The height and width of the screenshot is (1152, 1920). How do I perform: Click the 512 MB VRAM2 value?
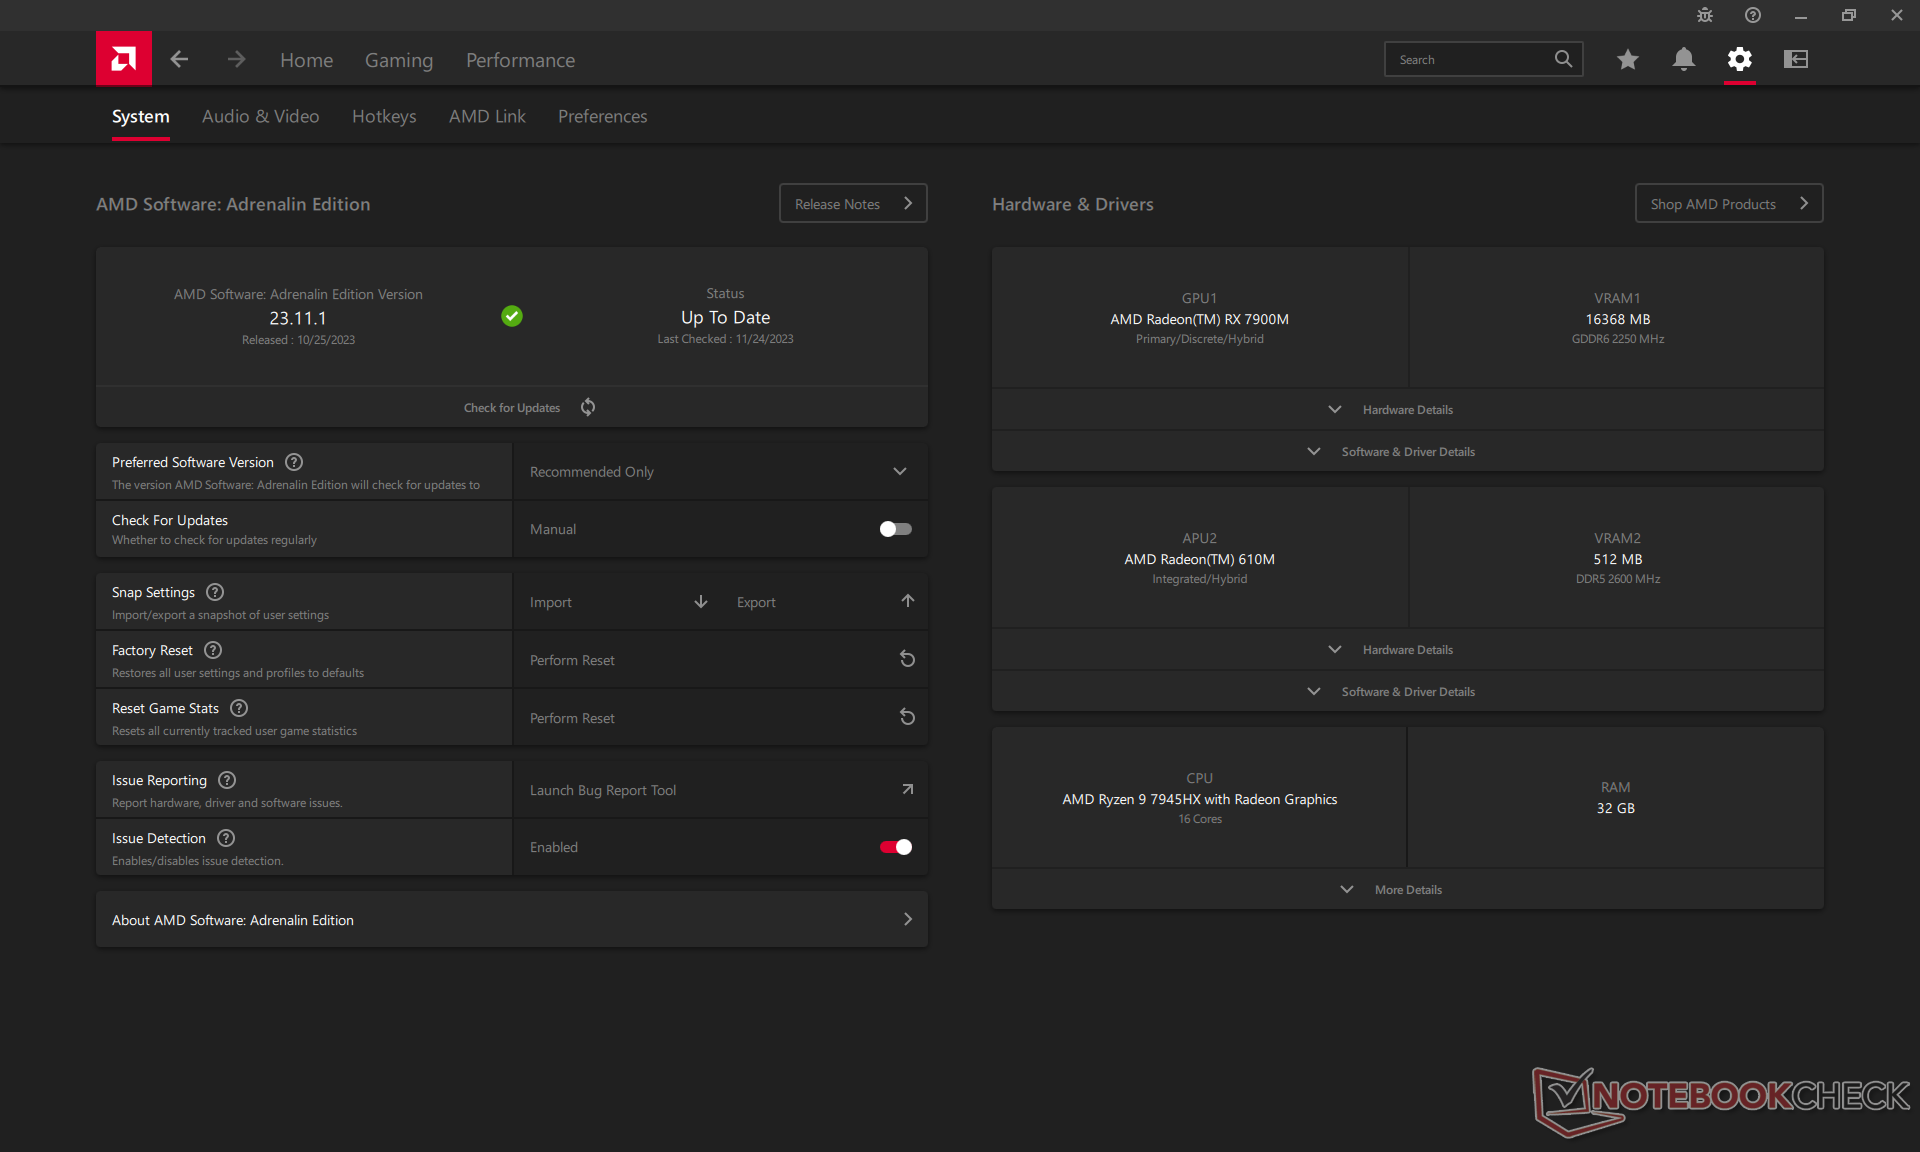click(x=1617, y=559)
